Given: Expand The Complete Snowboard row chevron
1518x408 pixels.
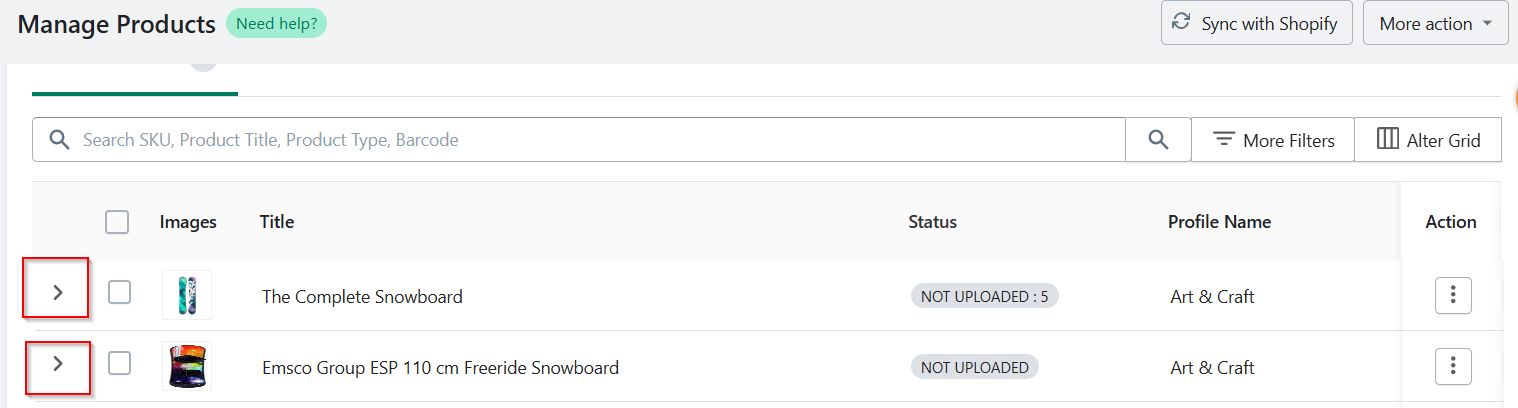Looking at the screenshot, I should [58, 292].
